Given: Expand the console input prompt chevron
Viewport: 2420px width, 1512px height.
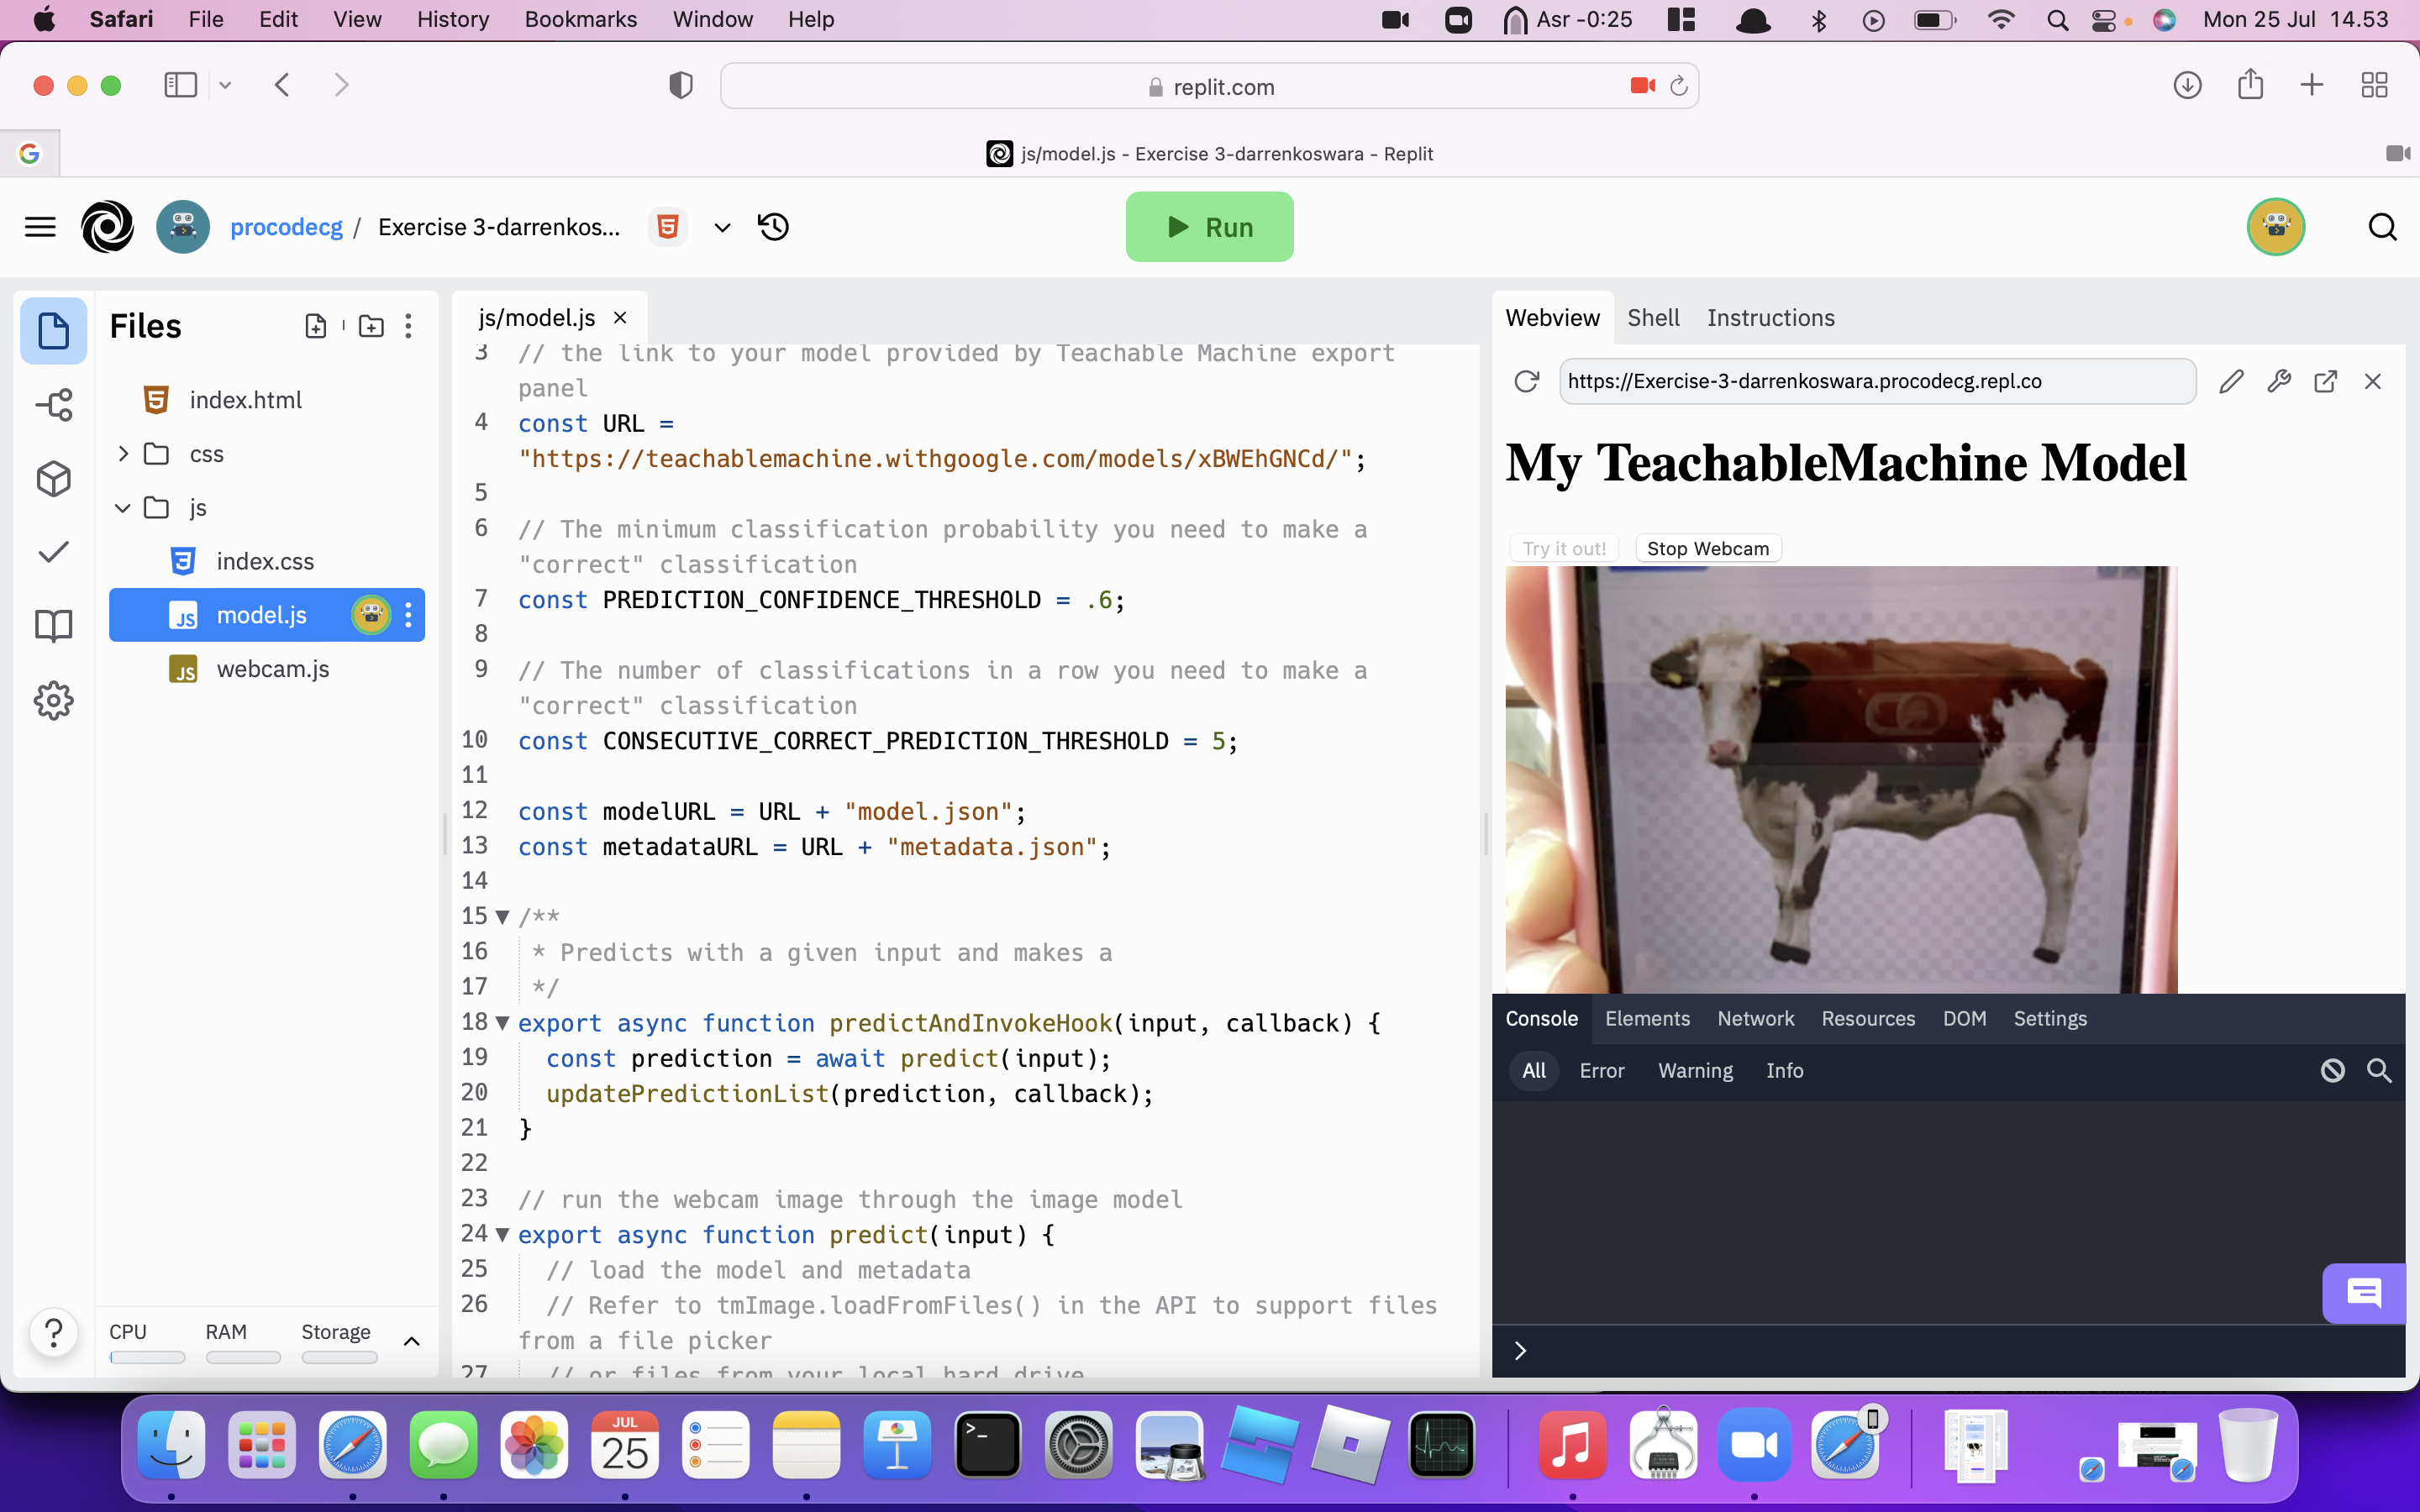Looking at the screenshot, I should pos(1520,1351).
